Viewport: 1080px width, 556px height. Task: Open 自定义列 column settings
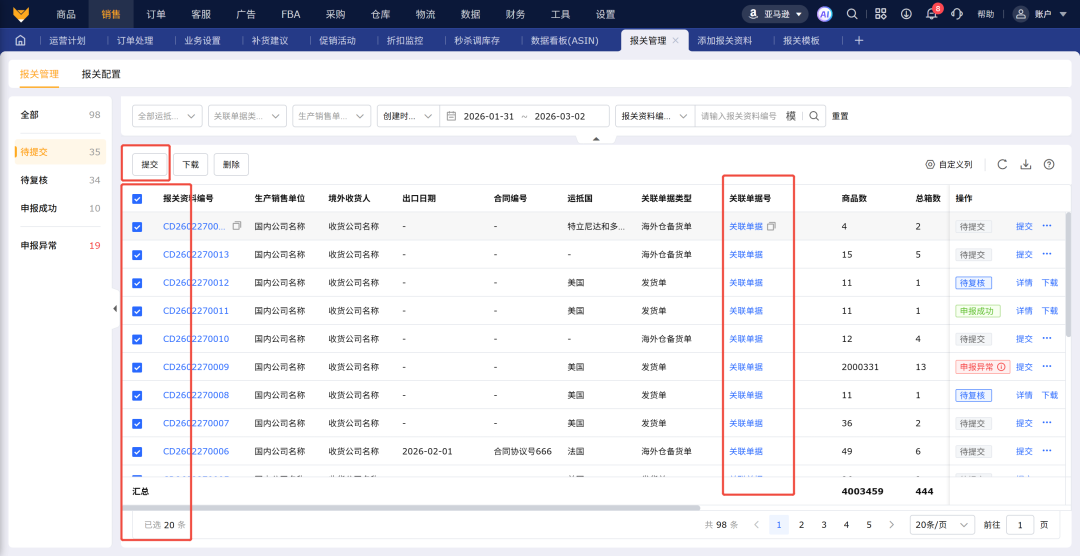click(948, 165)
